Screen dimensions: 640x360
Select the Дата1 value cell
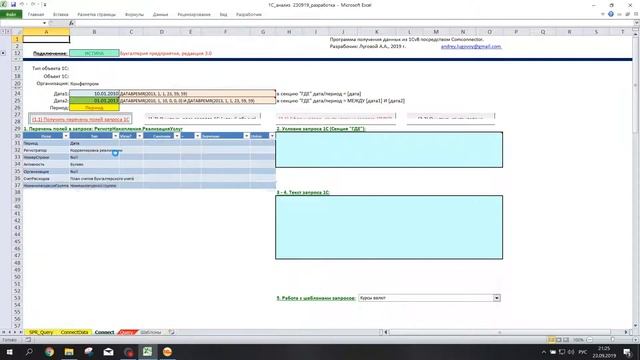[94, 93]
